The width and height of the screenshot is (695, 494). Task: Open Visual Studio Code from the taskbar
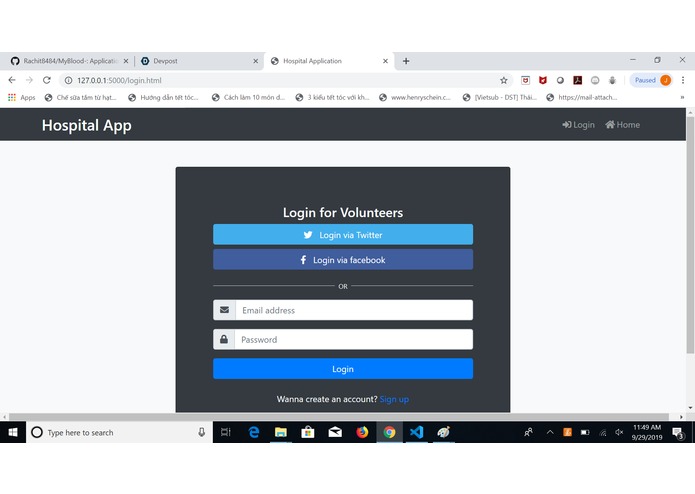(x=416, y=432)
